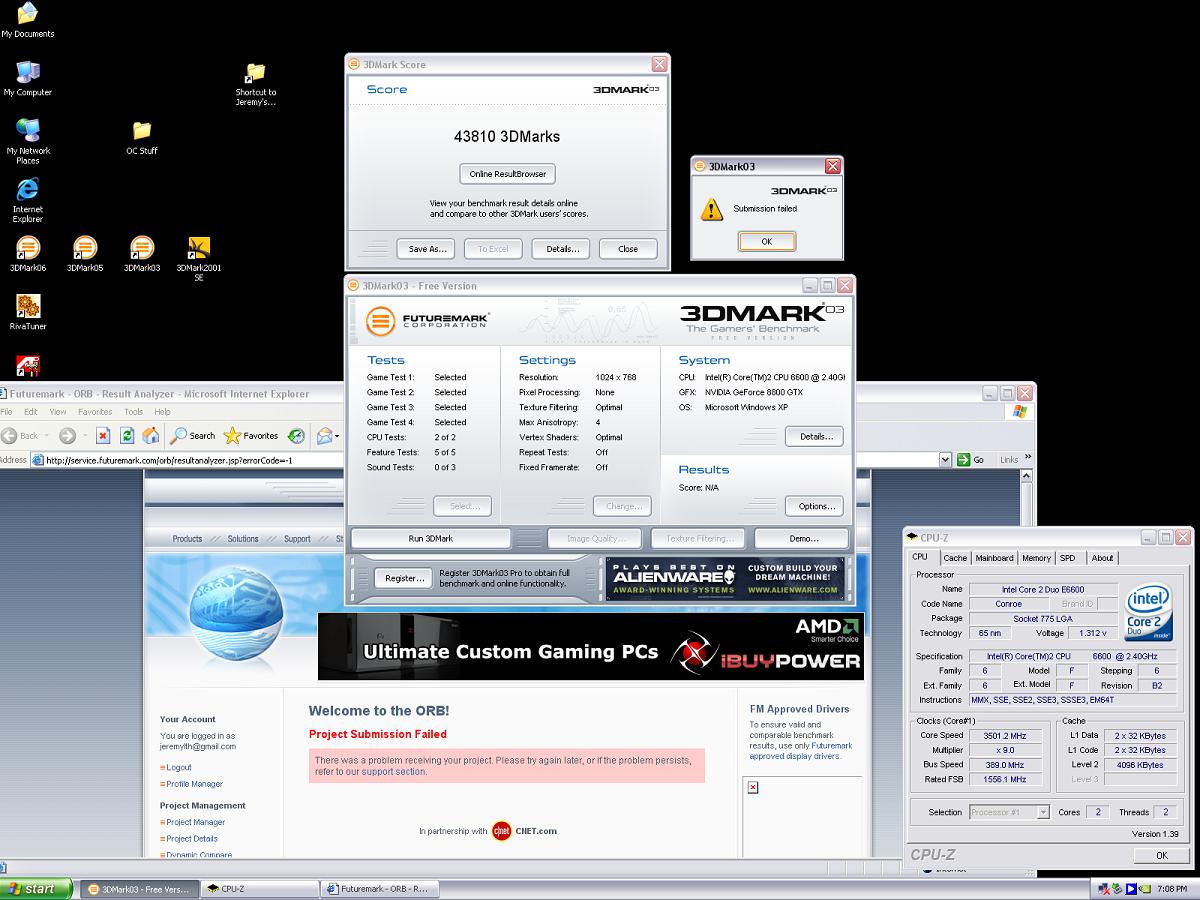Open the IE Favorites menu
Image resolution: width=1200 pixels, height=900 pixels.
(x=95, y=412)
